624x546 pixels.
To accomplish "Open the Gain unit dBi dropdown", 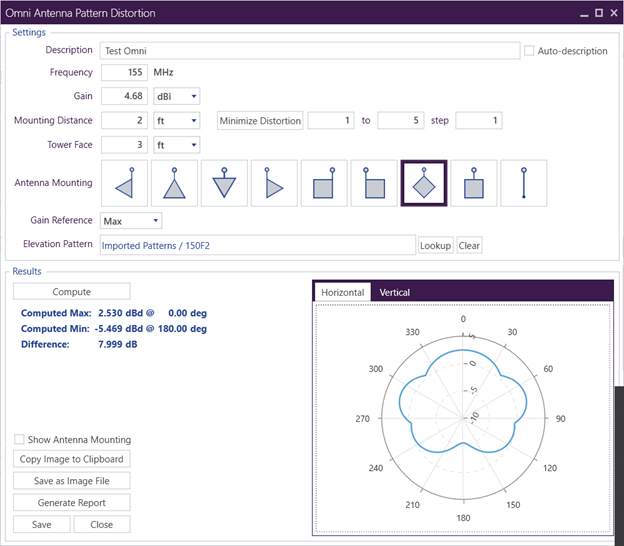I will tap(176, 97).
